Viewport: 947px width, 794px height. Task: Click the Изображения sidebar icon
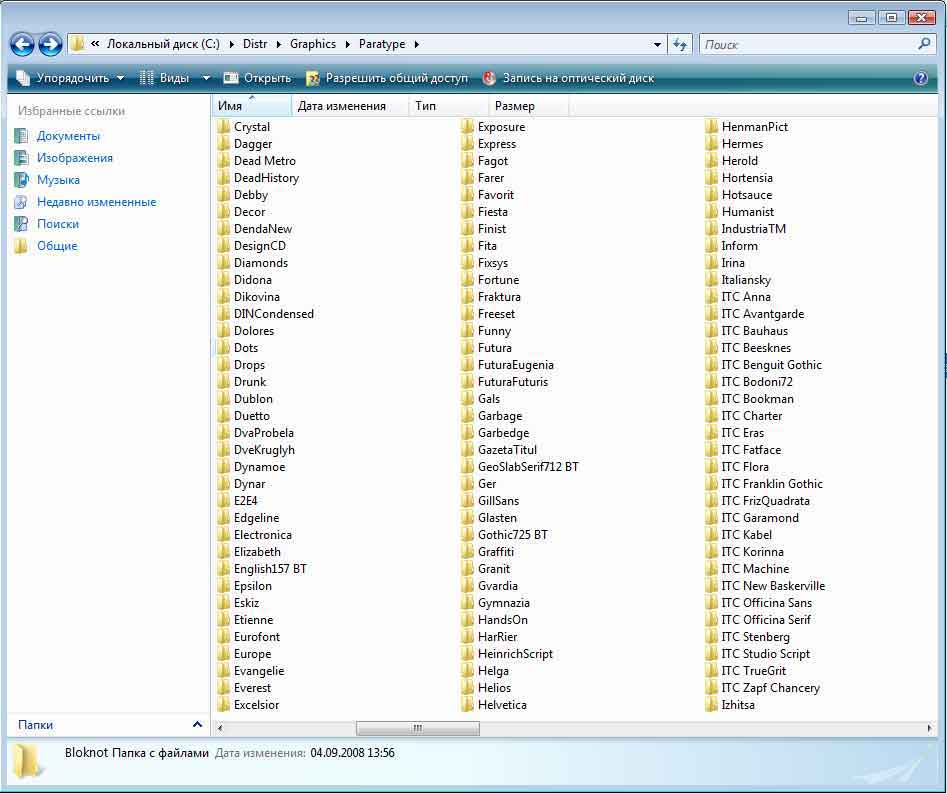(x=21, y=158)
